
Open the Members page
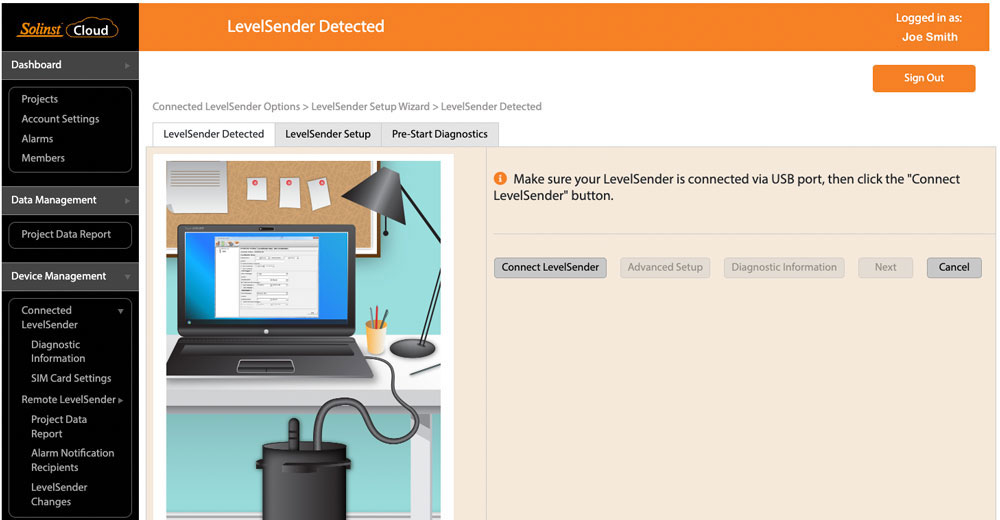(x=43, y=158)
